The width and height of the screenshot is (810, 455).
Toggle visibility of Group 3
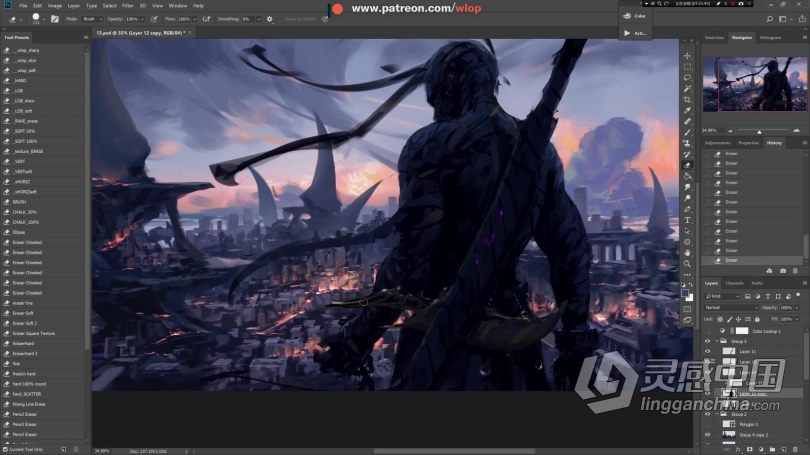[x=708, y=341]
